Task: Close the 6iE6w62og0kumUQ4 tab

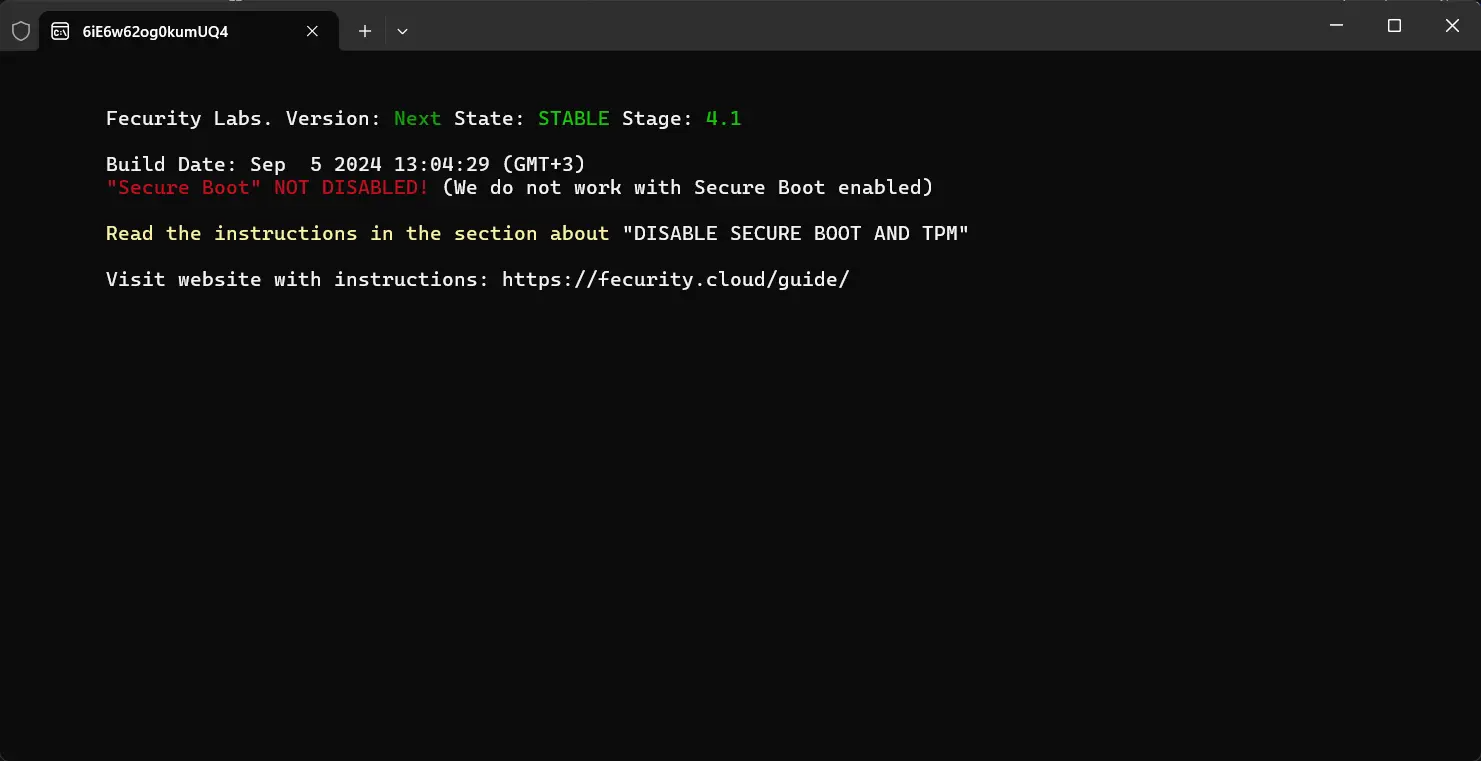Action: click(x=312, y=31)
